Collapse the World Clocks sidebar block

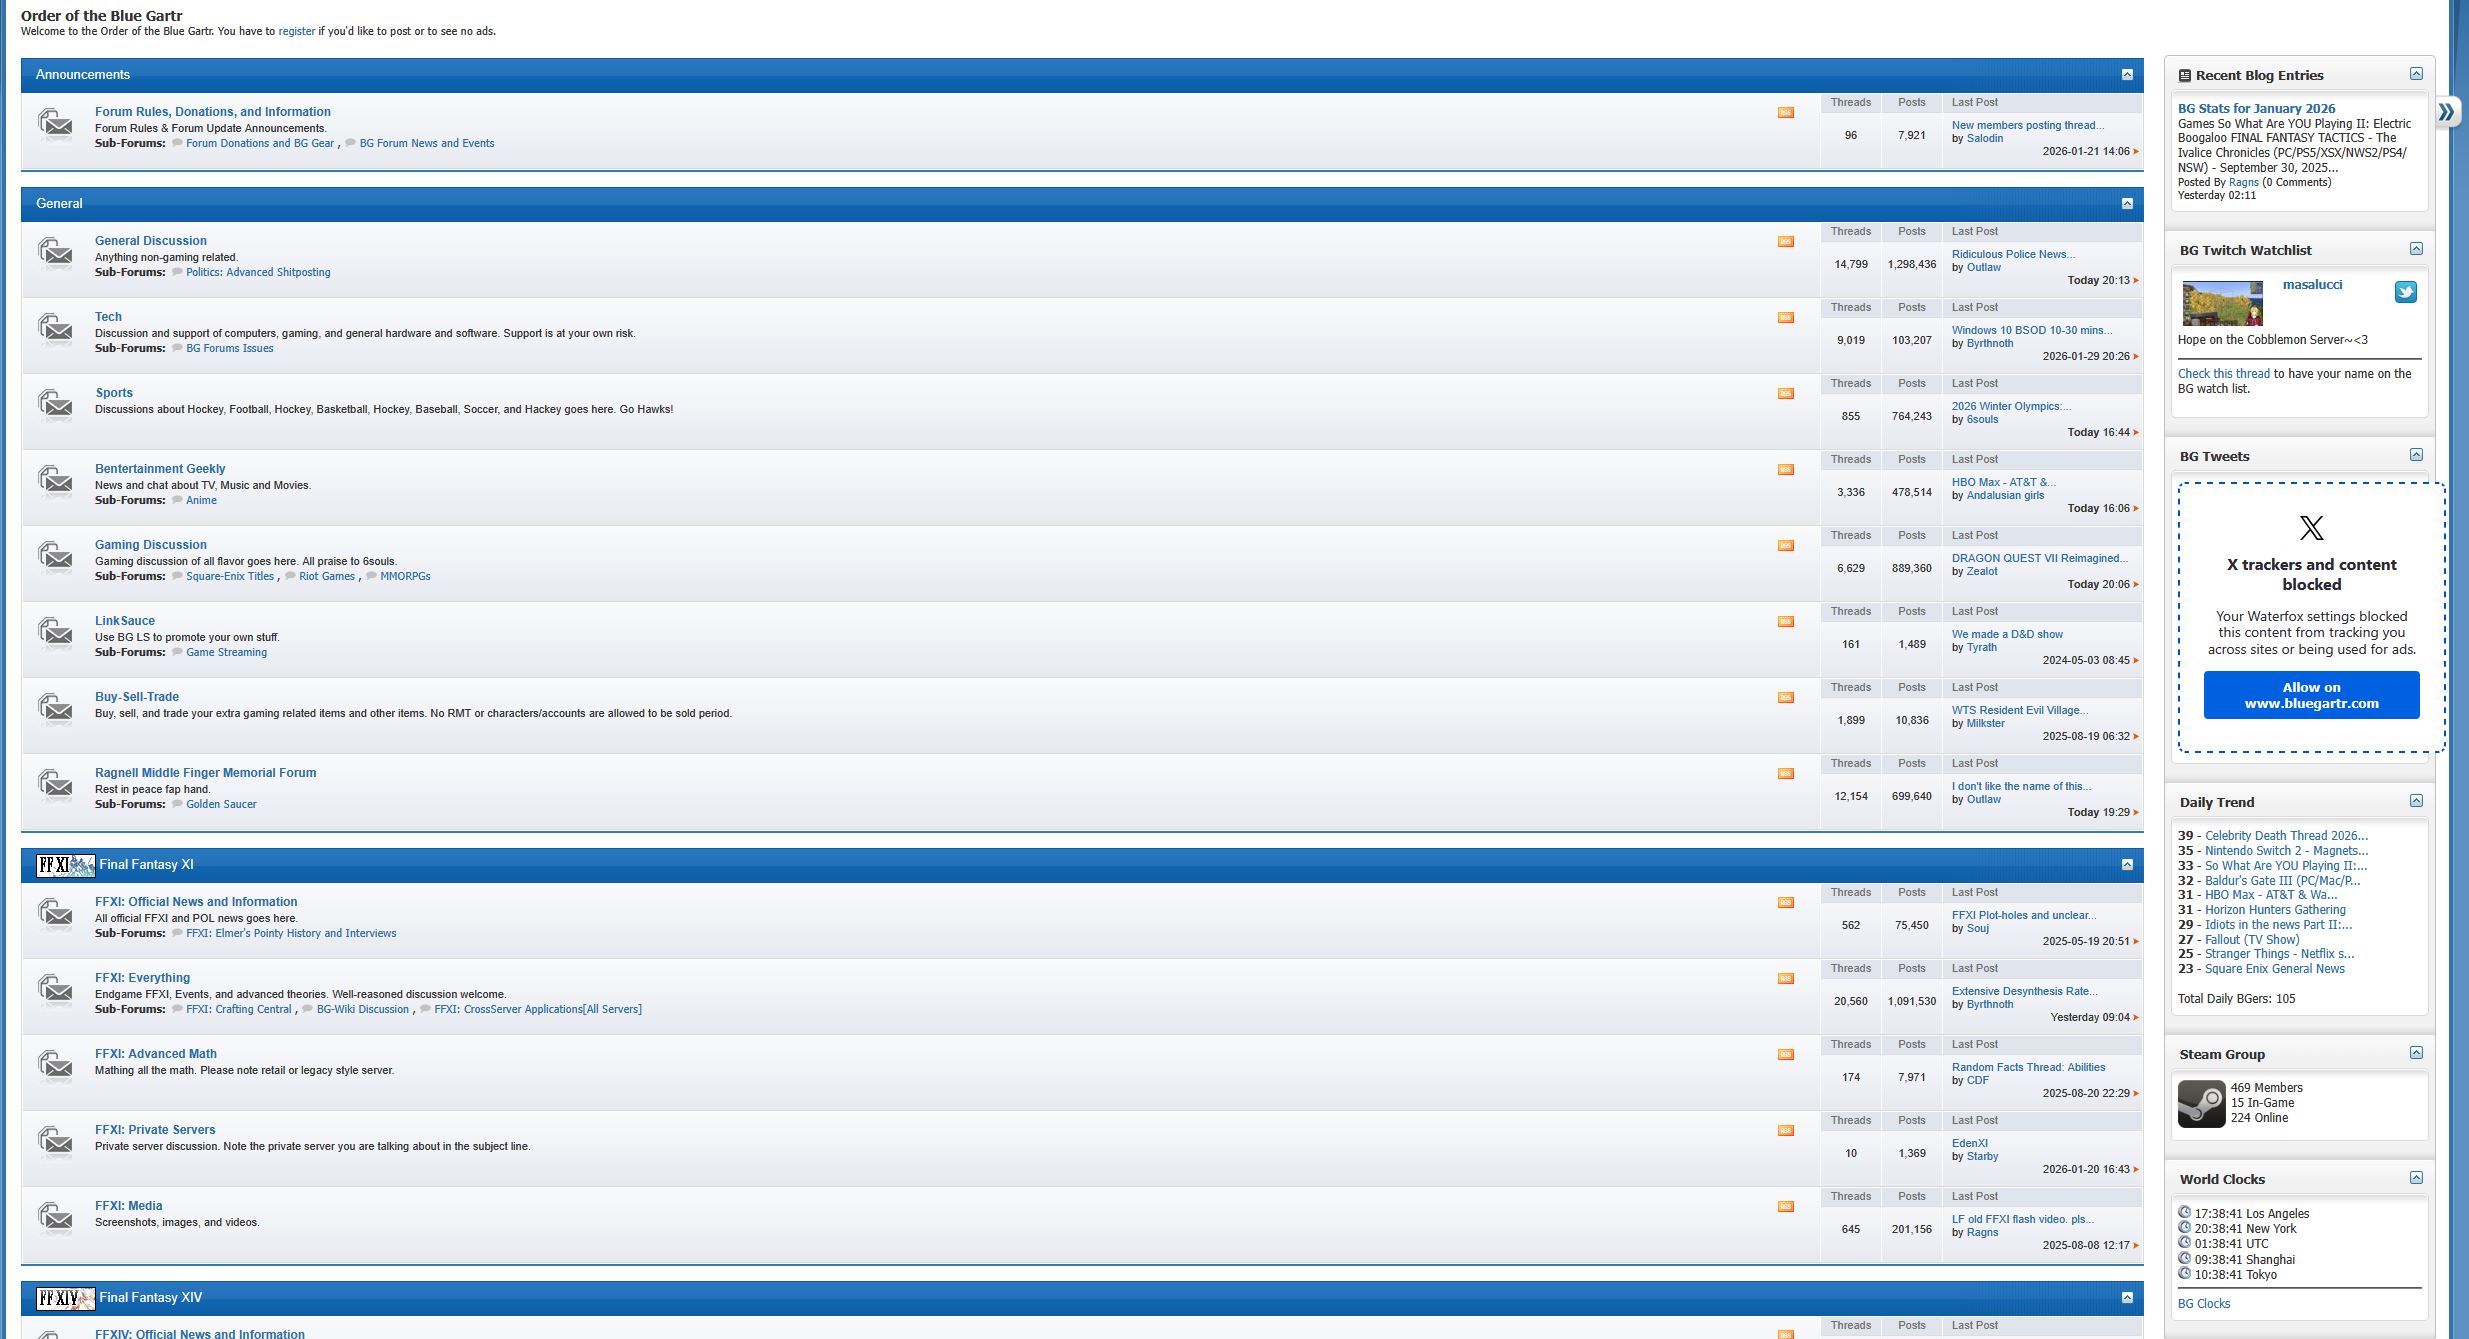coord(2416,1178)
